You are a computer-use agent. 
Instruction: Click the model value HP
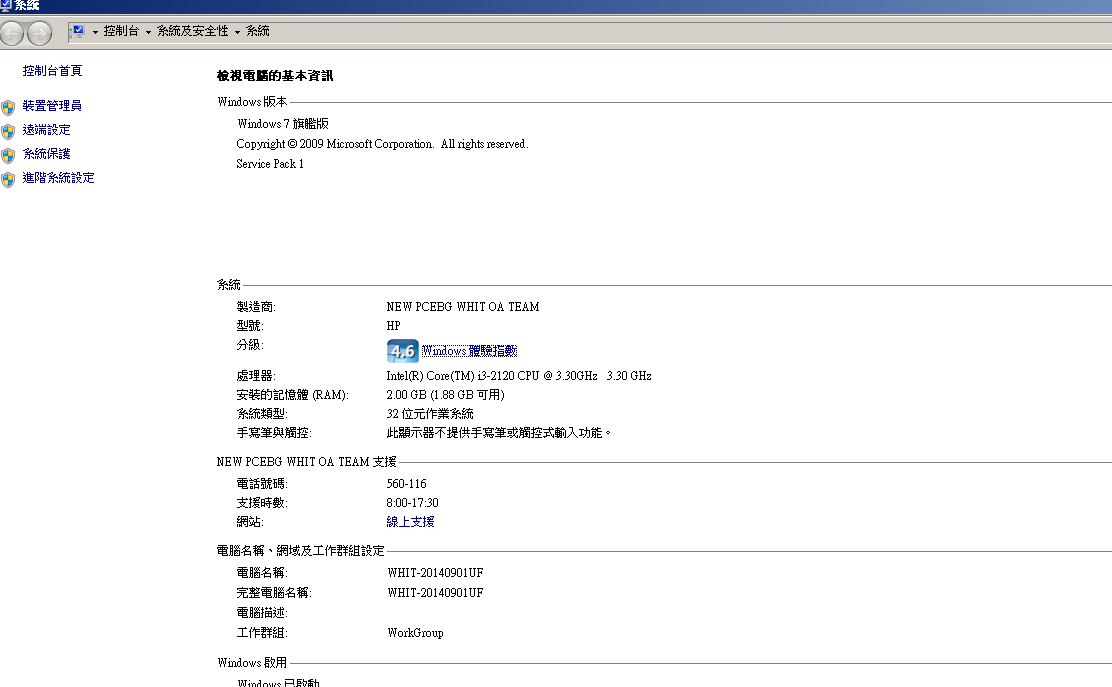393,326
